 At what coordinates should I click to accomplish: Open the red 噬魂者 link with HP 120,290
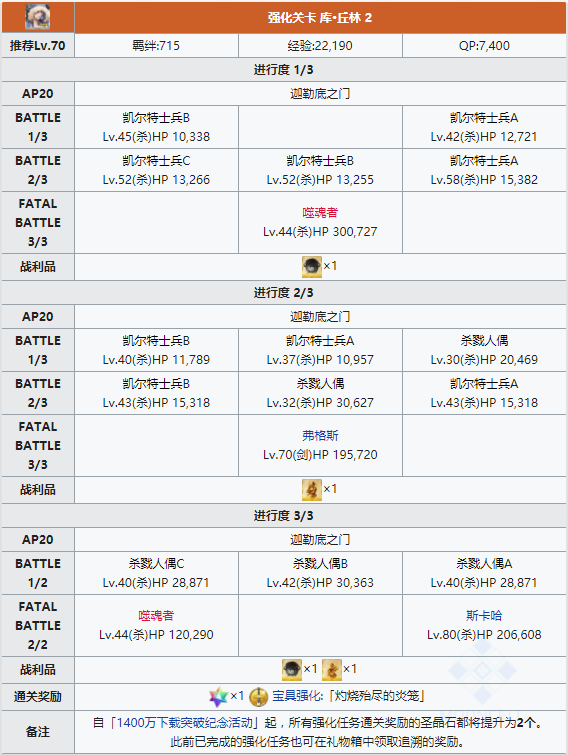(x=156, y=615)
